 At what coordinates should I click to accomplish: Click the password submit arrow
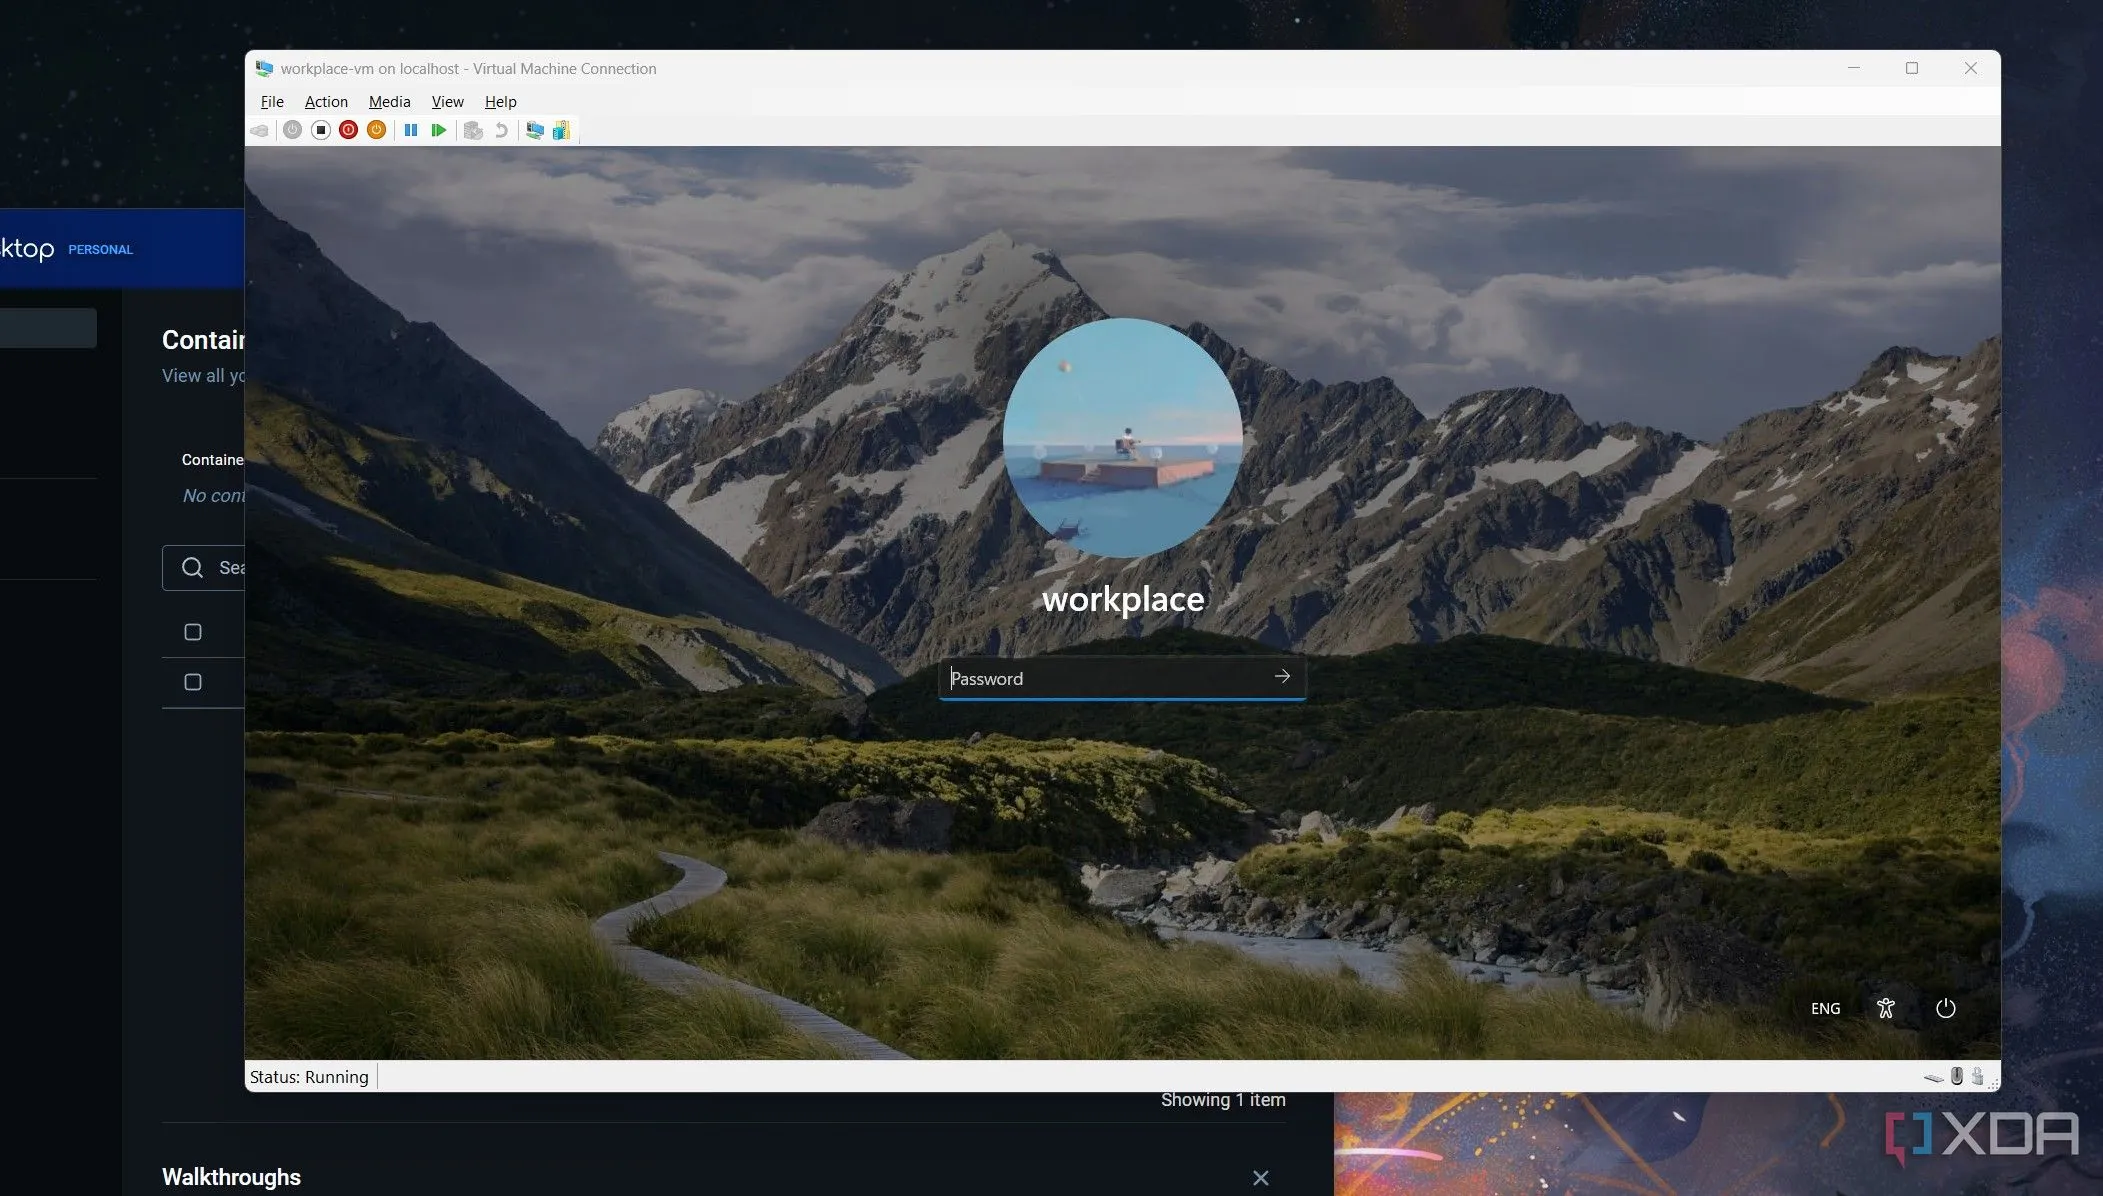[1283, 677]
